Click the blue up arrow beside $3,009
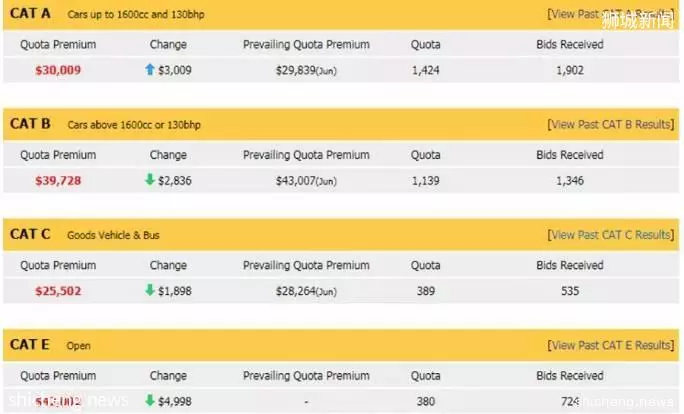The height and width of the screenshot is (414, 684). [x=150, y=69]
